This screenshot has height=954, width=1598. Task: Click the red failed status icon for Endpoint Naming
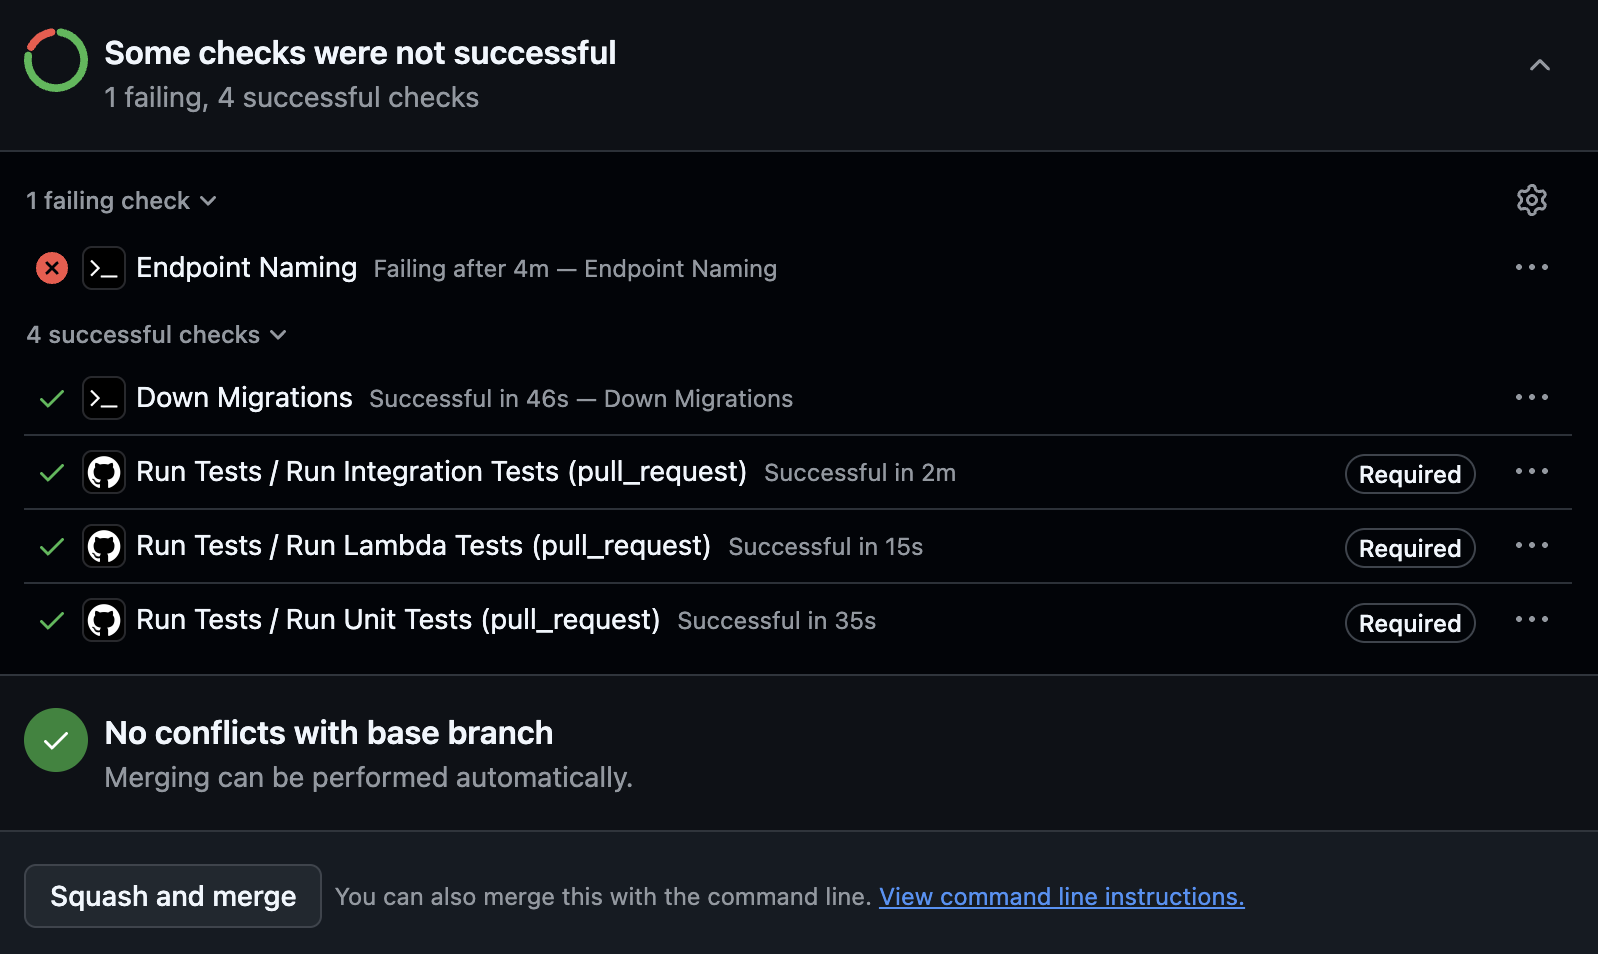(x=52, y=268)
